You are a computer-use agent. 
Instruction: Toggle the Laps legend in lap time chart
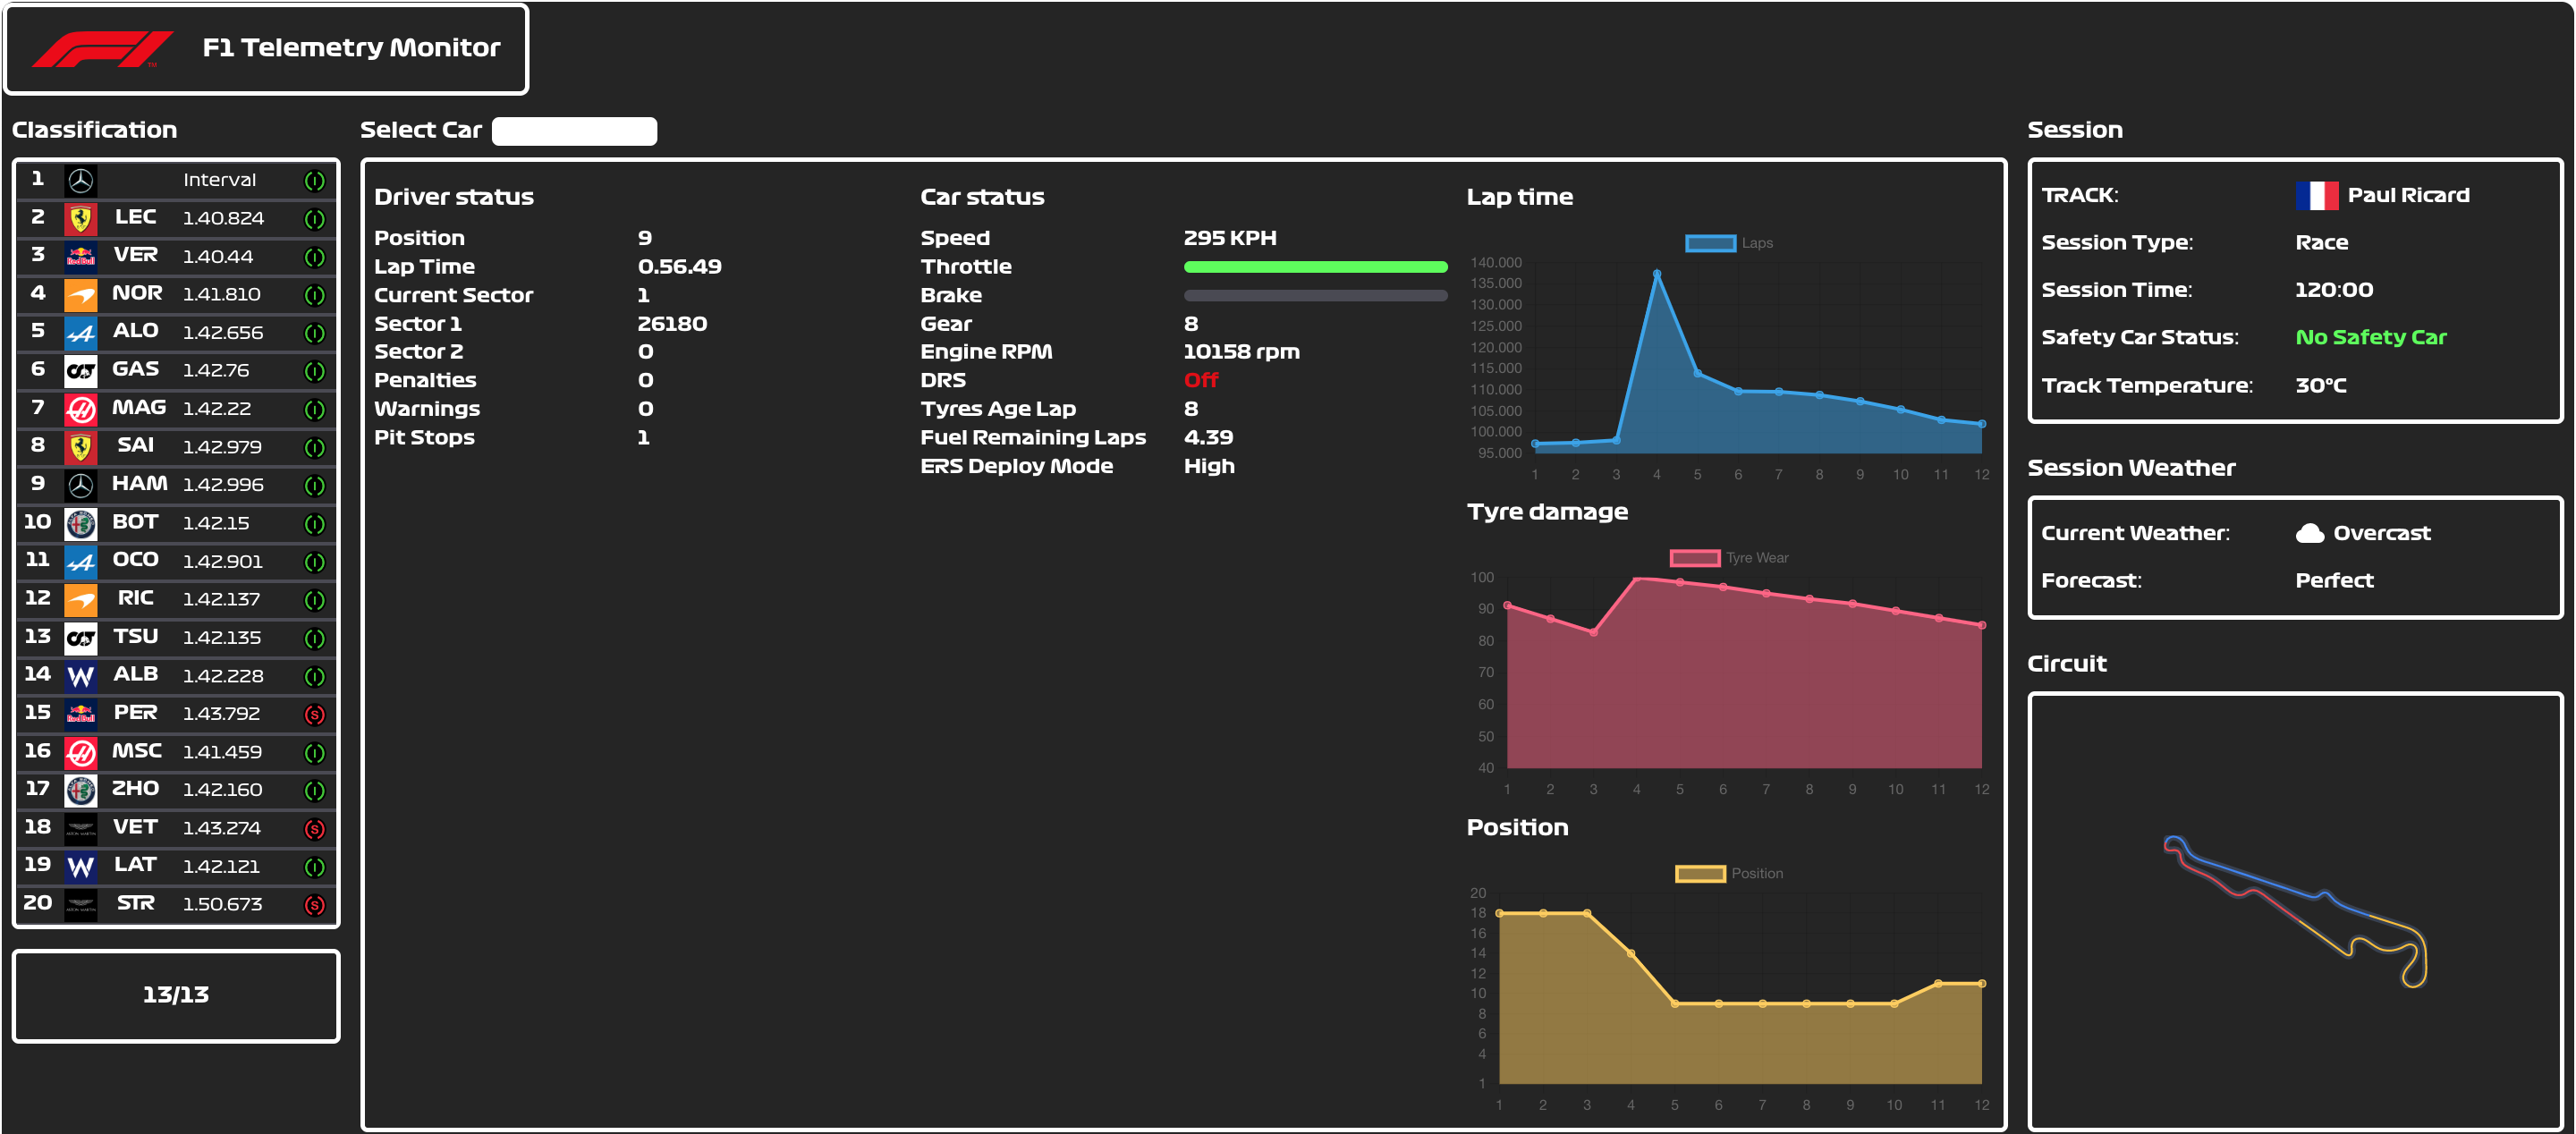[1710, 243]
